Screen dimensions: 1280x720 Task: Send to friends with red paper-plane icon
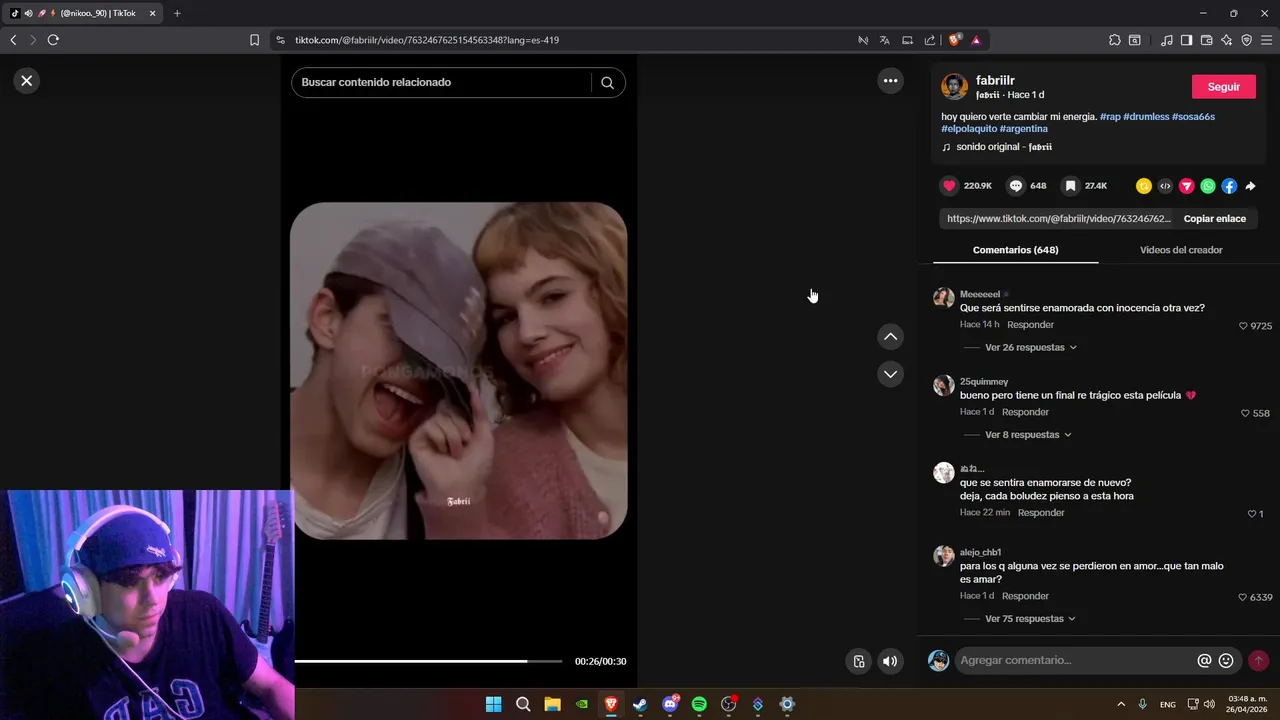(1187, 186)
